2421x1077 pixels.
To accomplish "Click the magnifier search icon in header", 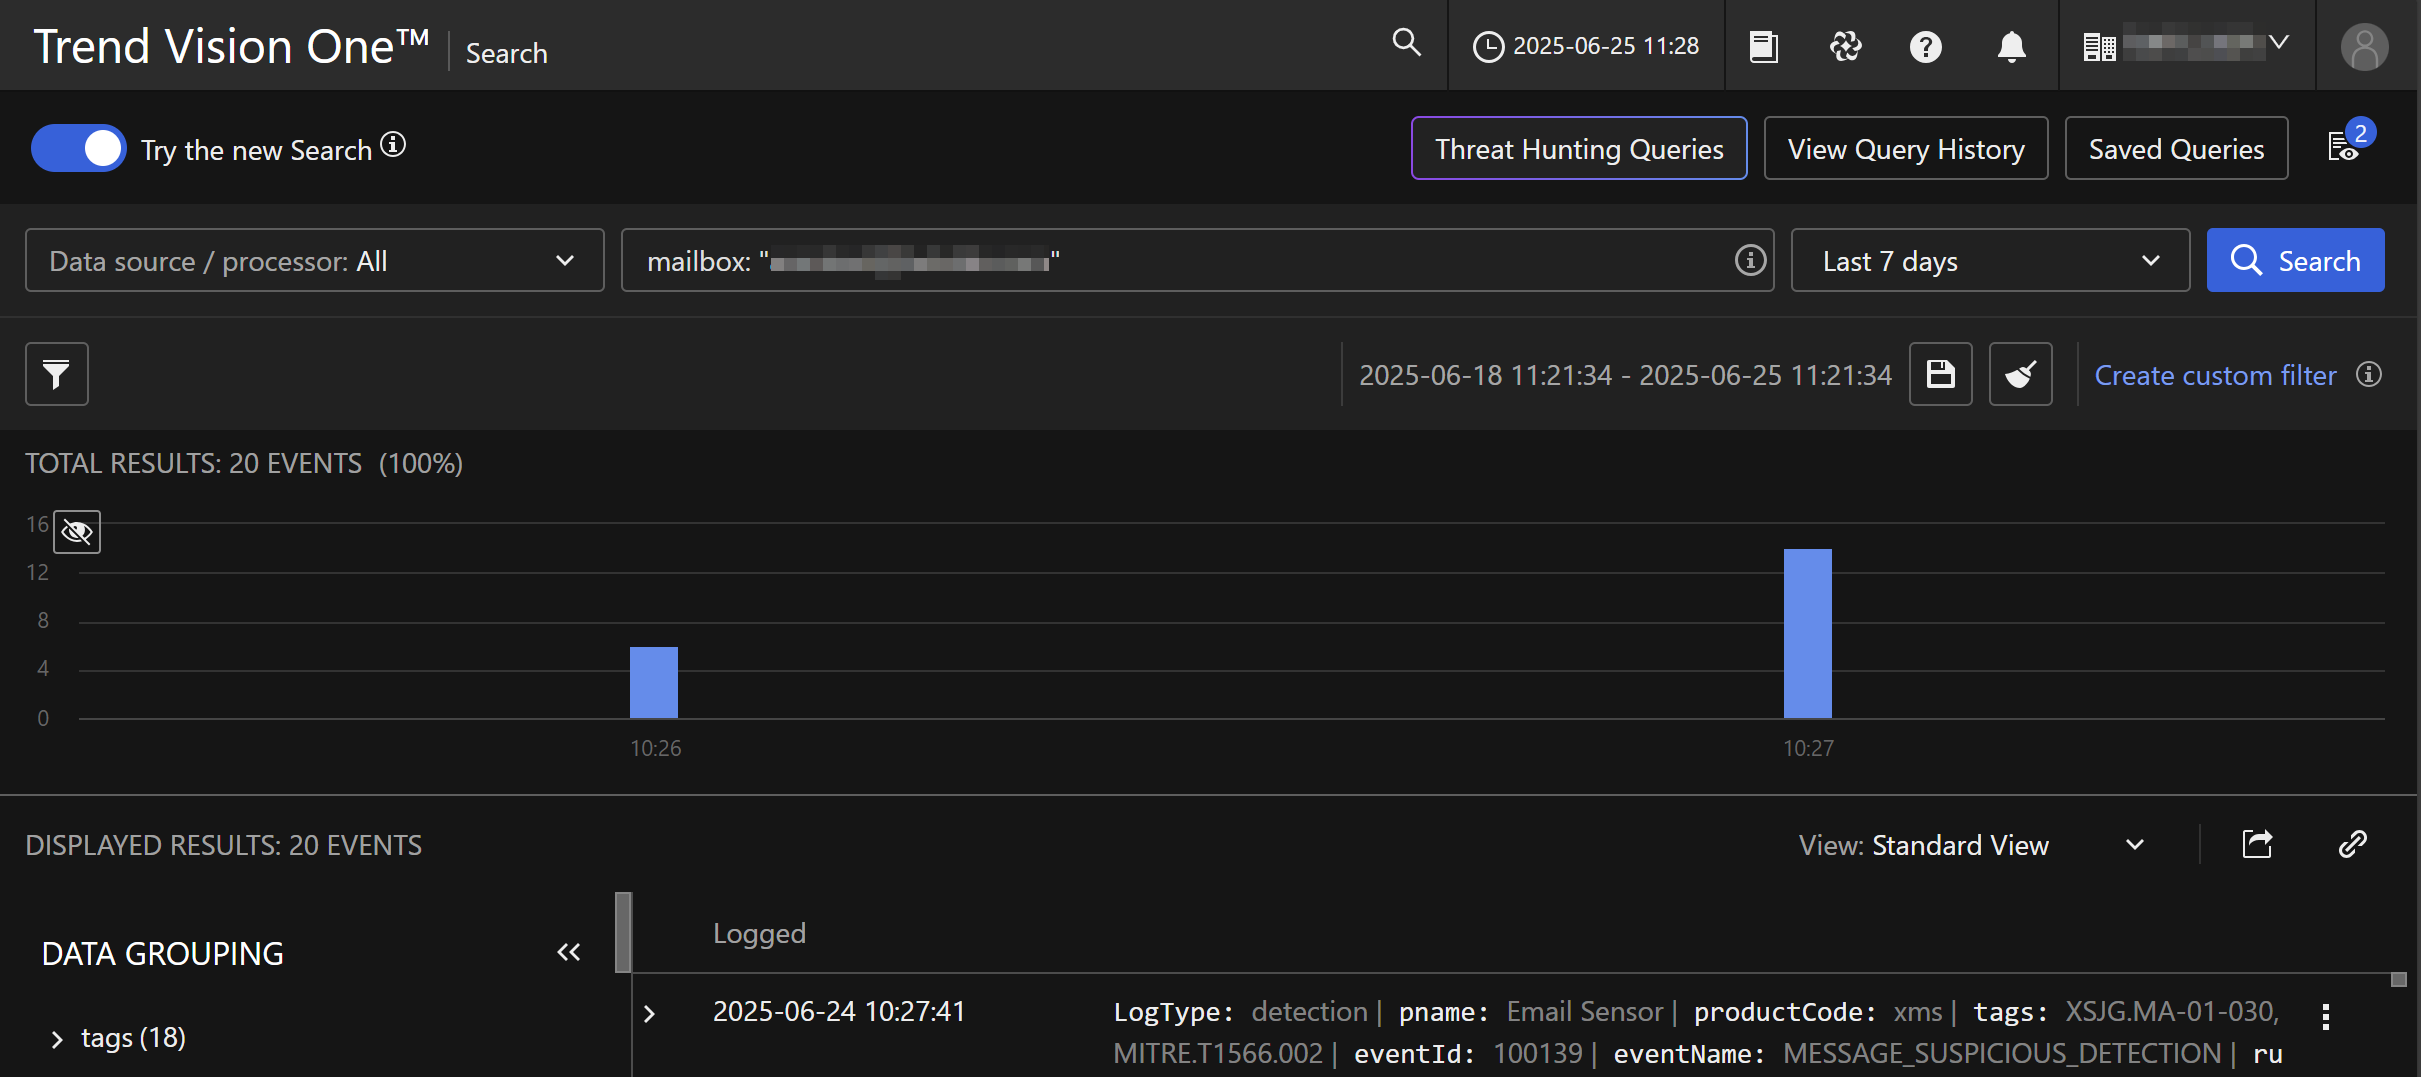I will click(1406, 43).
